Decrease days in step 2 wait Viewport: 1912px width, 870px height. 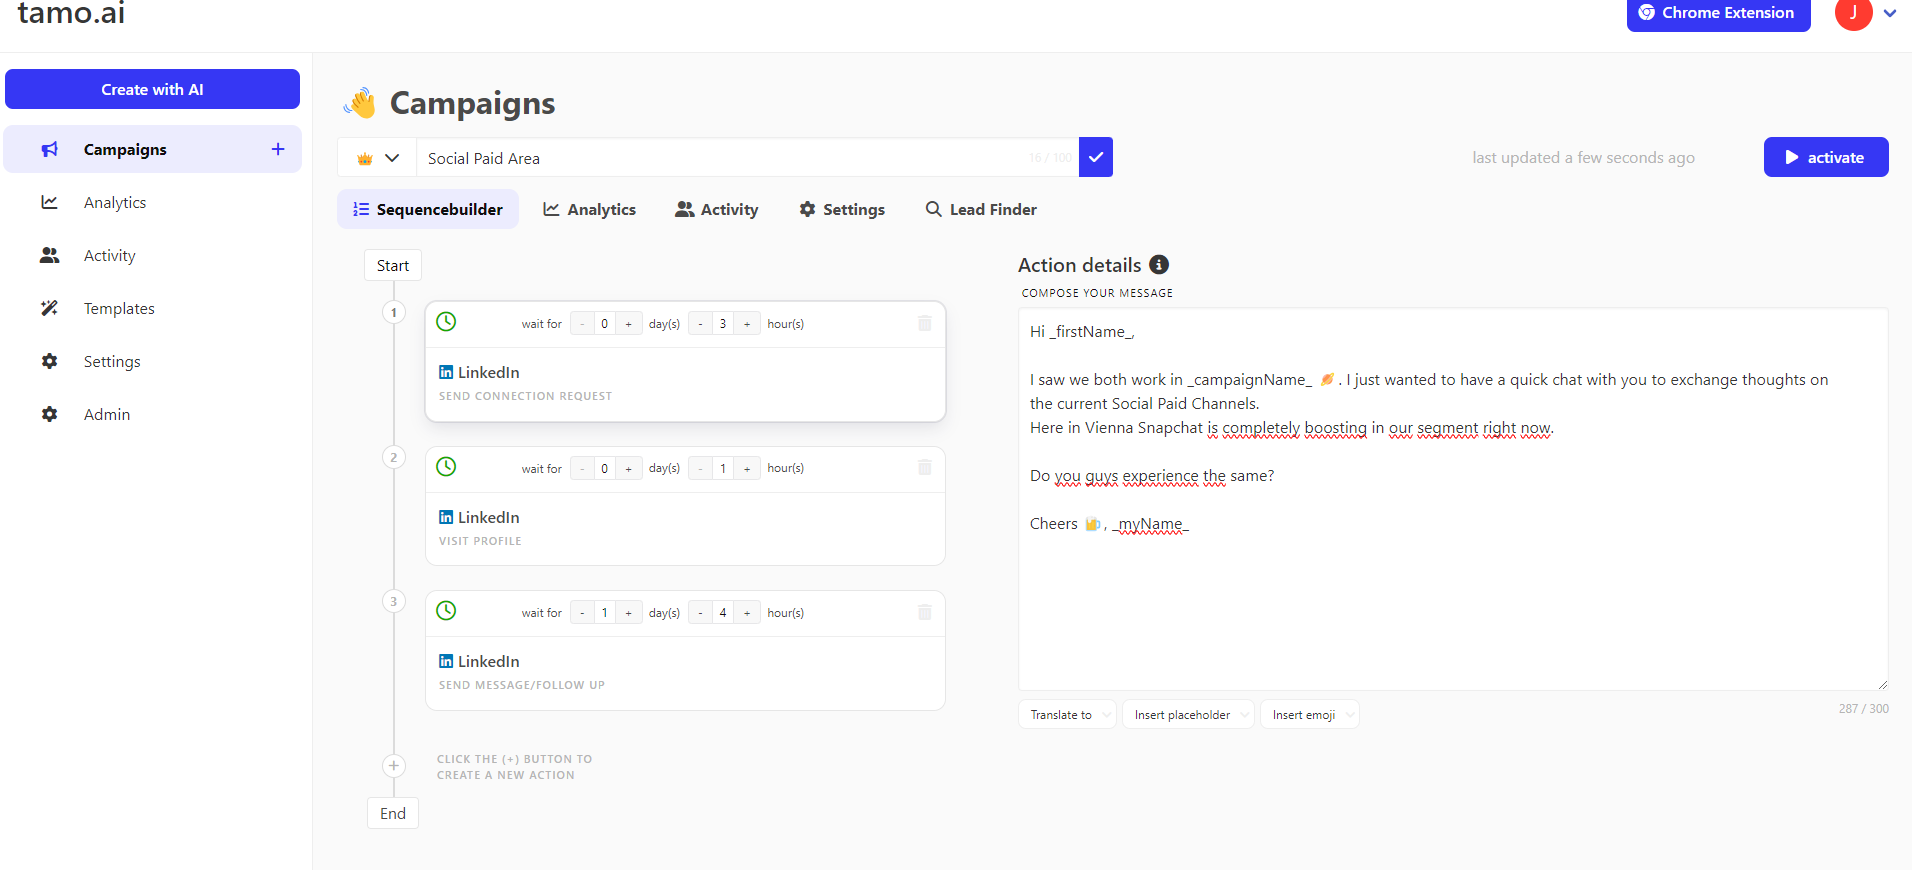pos(582,468)
